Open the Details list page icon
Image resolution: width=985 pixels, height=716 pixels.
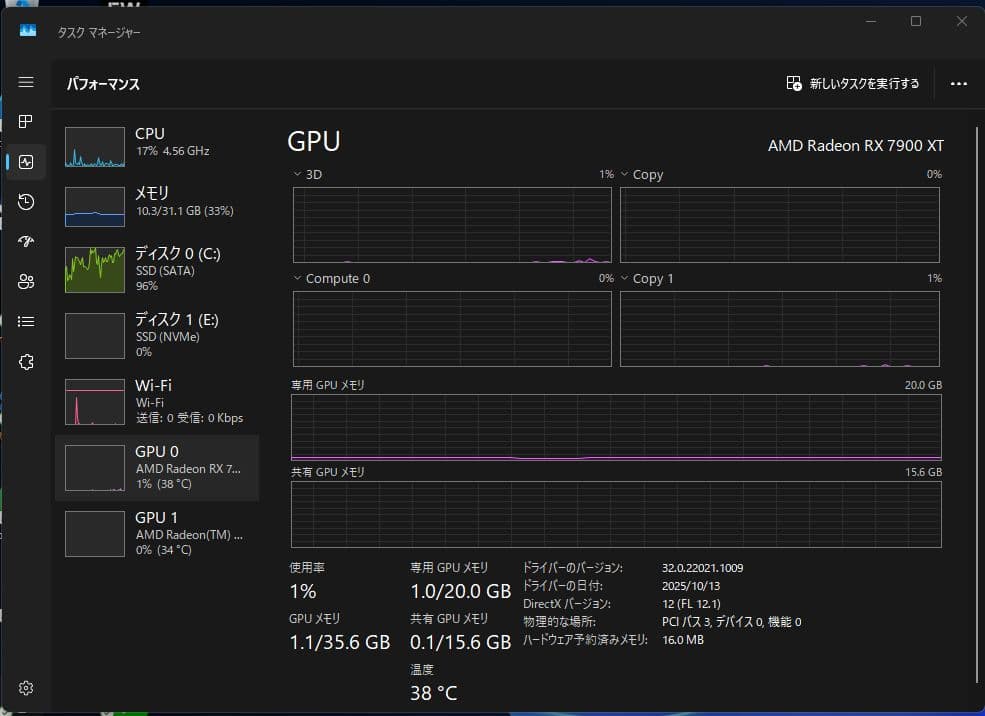coord(26,322)
